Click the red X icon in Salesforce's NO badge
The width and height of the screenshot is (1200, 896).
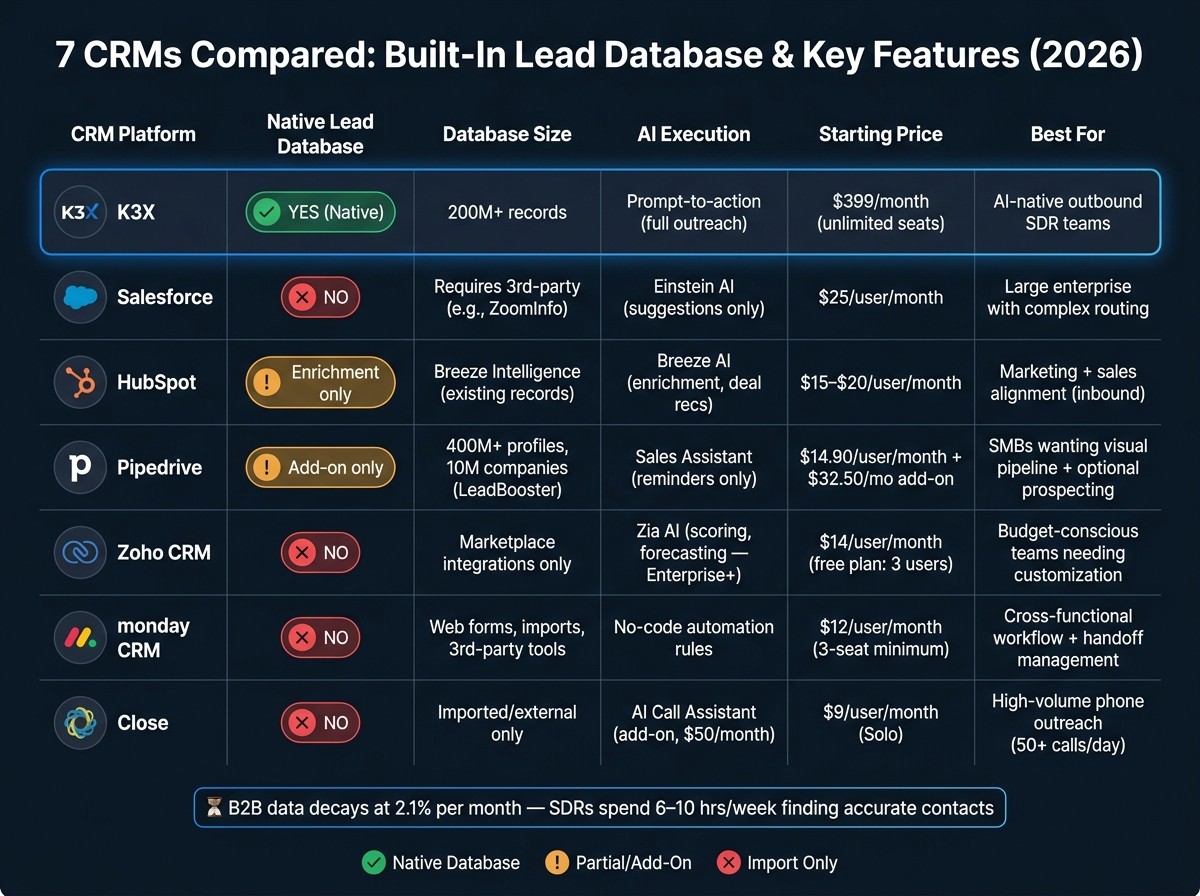(x=300, y=297)
